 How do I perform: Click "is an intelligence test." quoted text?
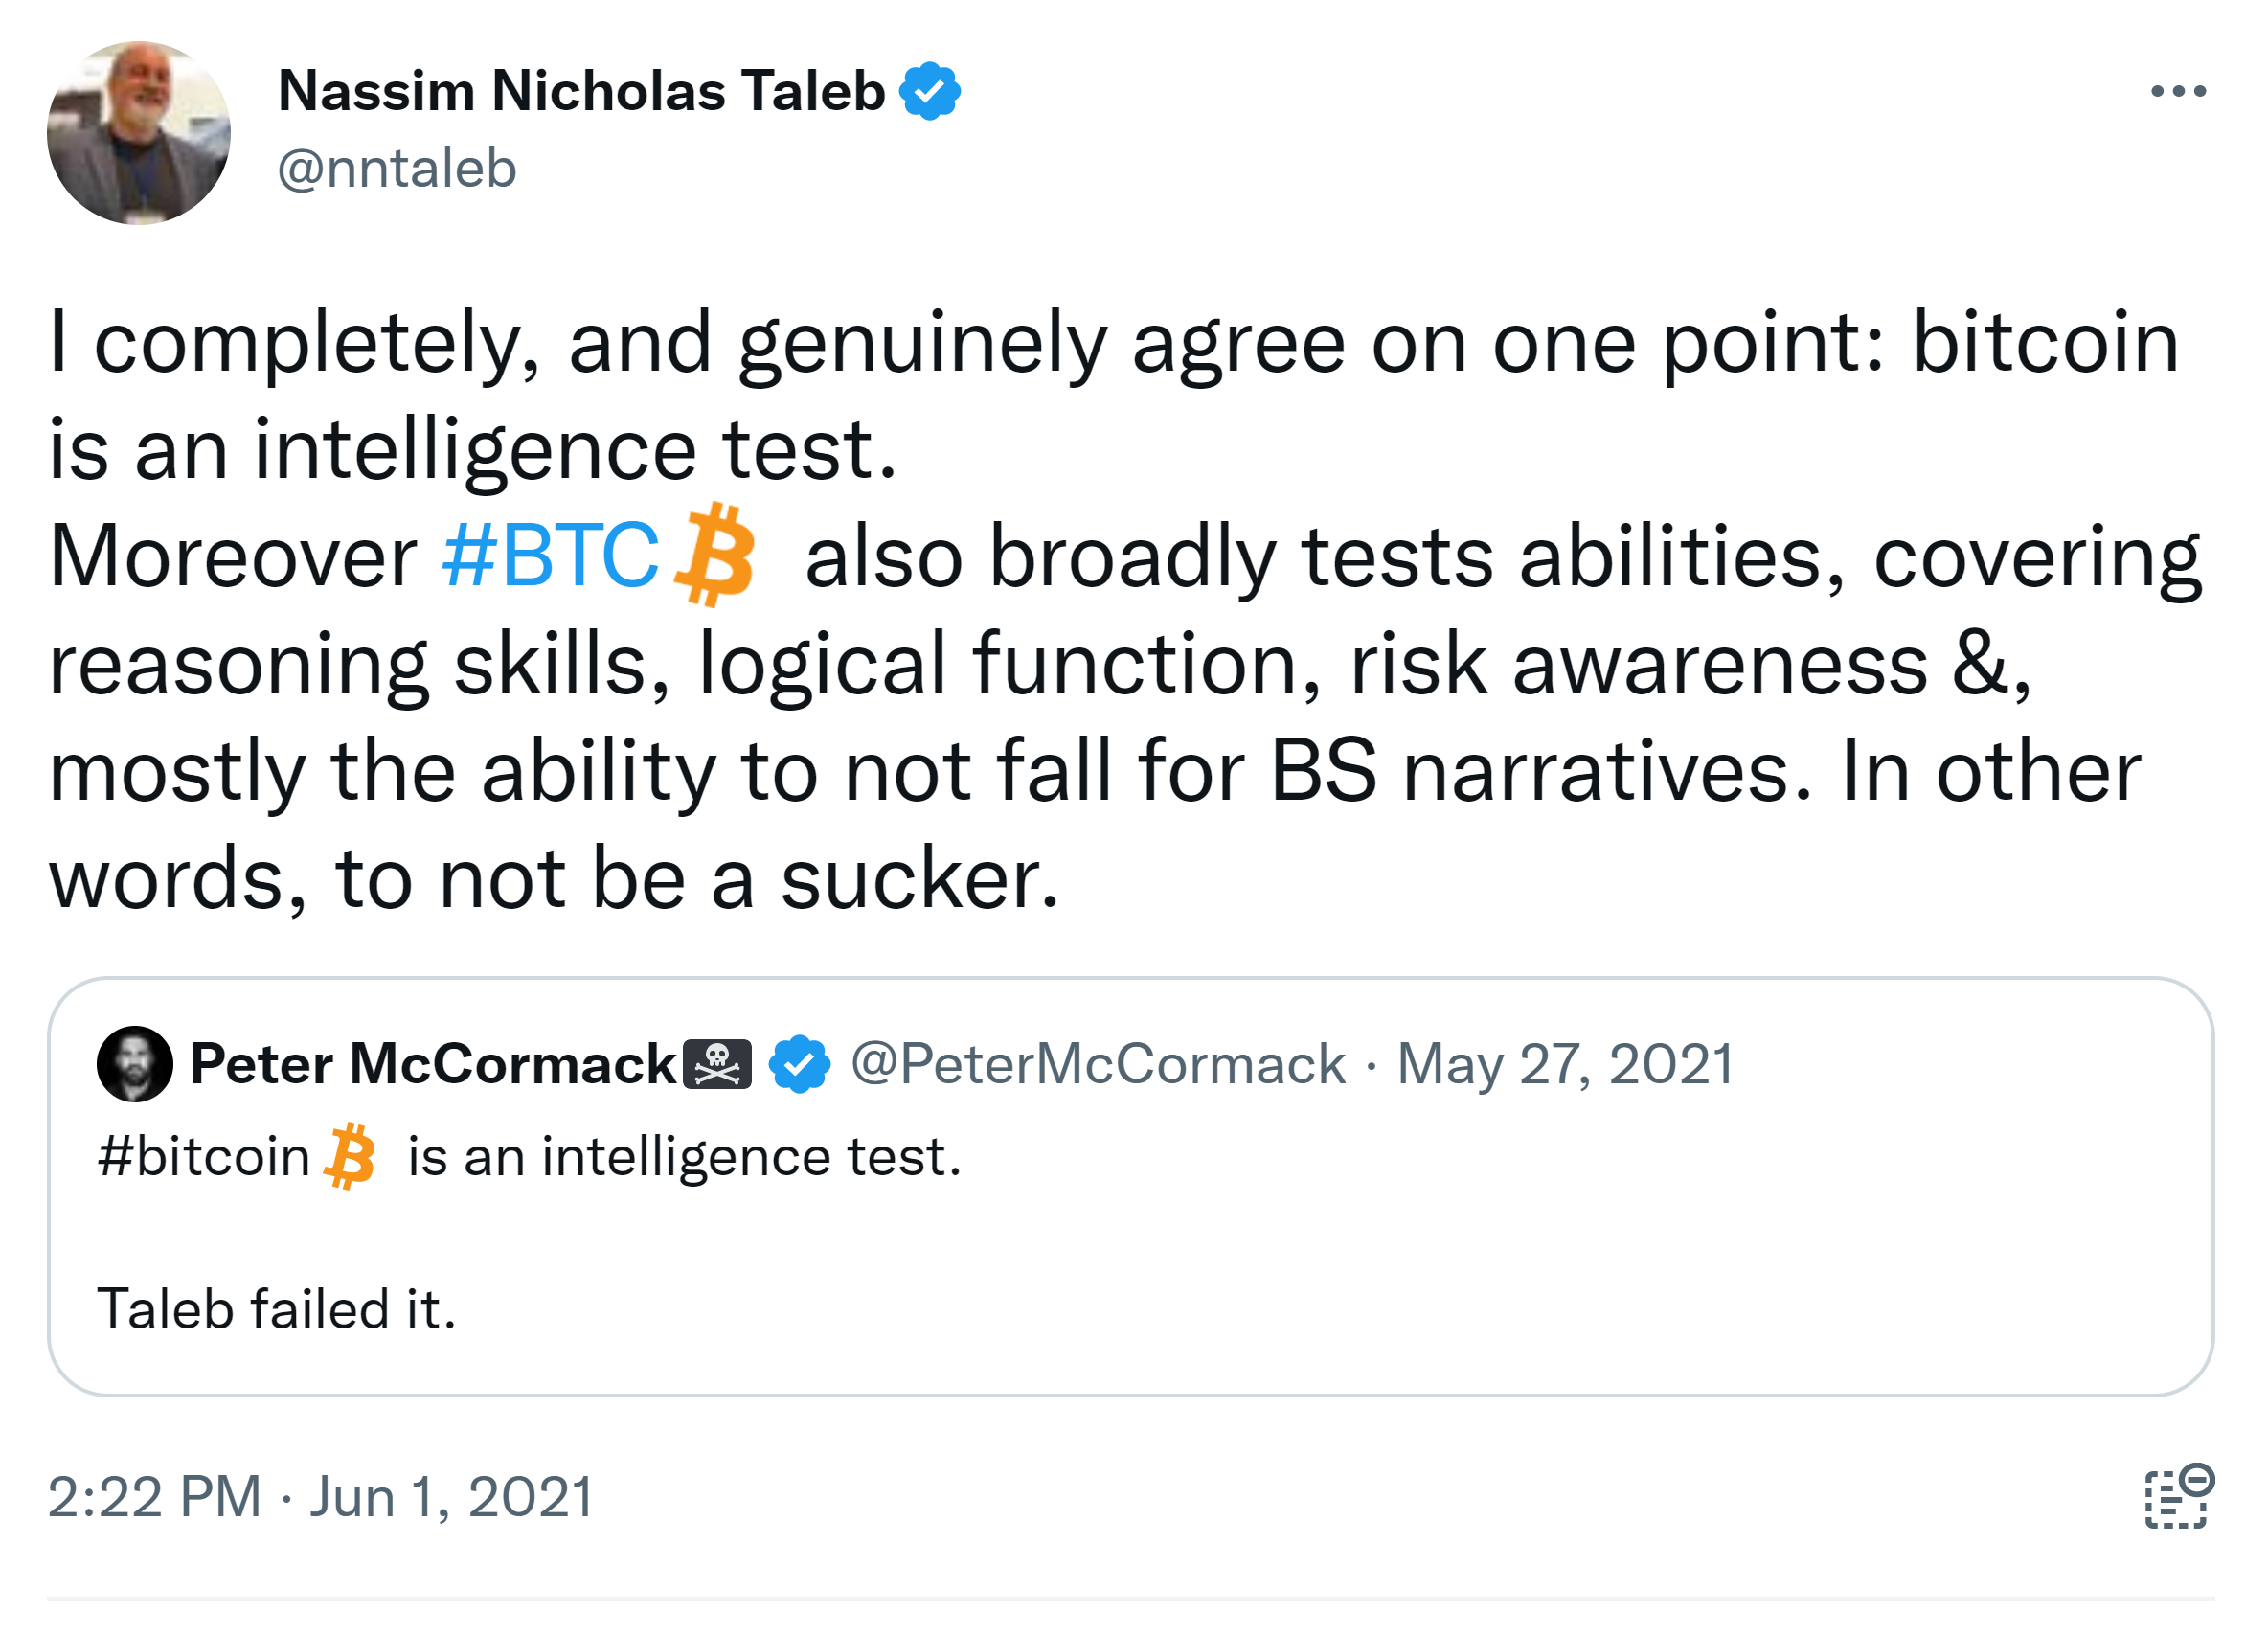coord(685,1157)
